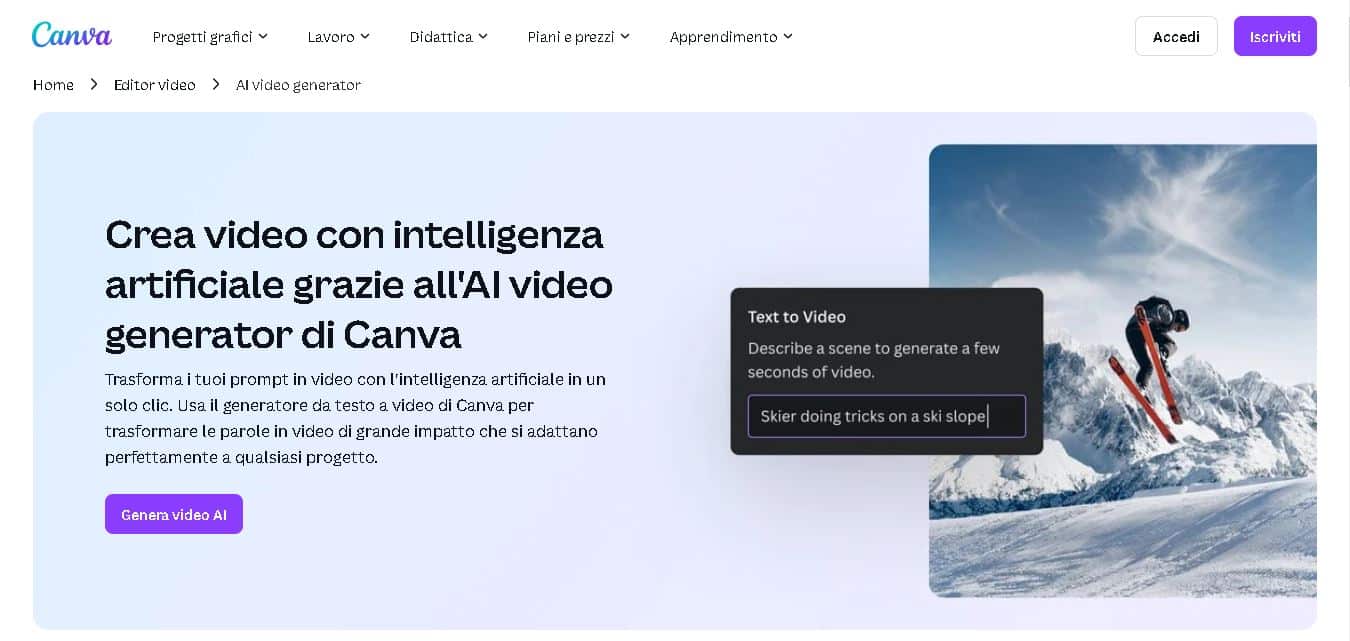1350x641 pixels.
Task: Click the Text to Video prompt input
Action: point(886,416)
